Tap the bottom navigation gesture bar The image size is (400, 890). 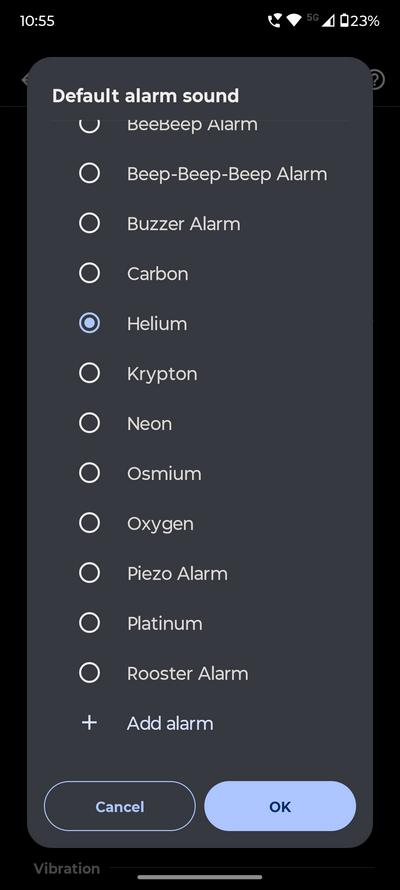point(200,877)
